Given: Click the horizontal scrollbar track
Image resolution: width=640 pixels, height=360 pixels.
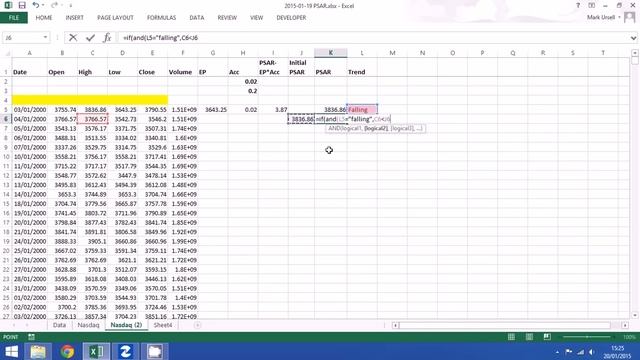Looking at the screenshot, I should [504, 325].
